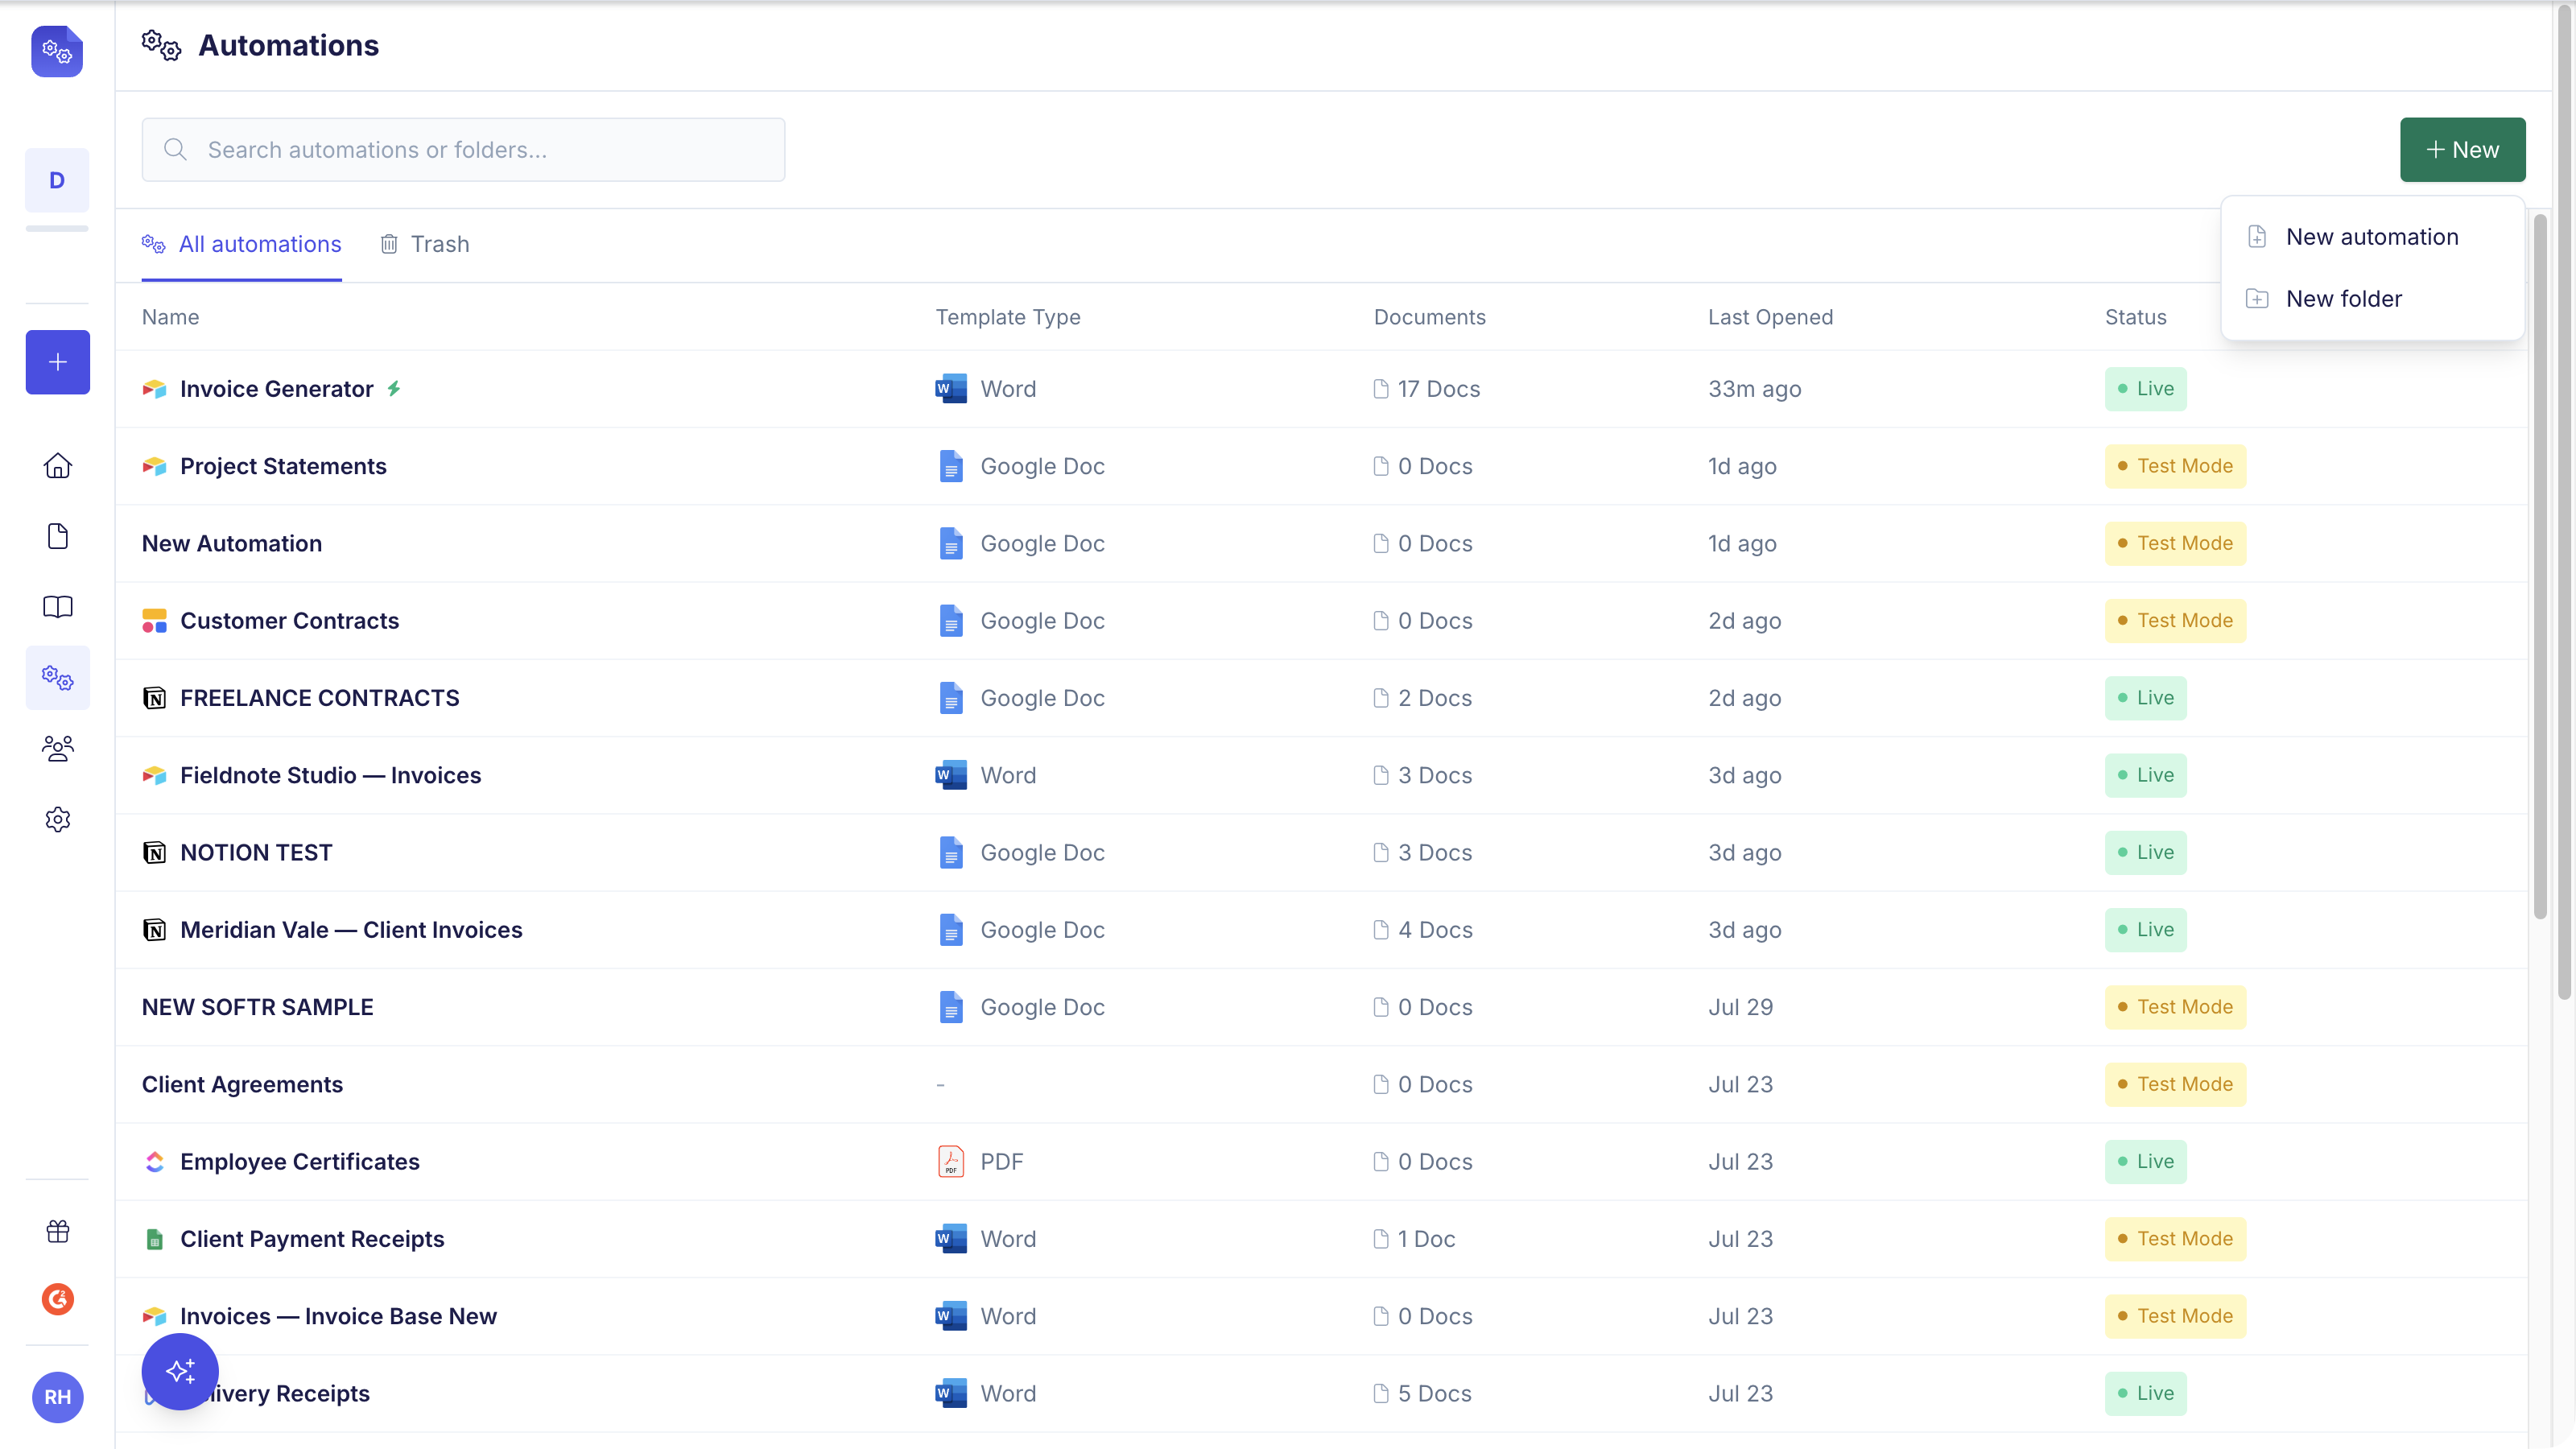Image resolution: width=2576 pixels, height=1449 pixels.
Task: Click the Airtable icon beside Project Statements
Action: pyautogui.click(x=154, y=466)
